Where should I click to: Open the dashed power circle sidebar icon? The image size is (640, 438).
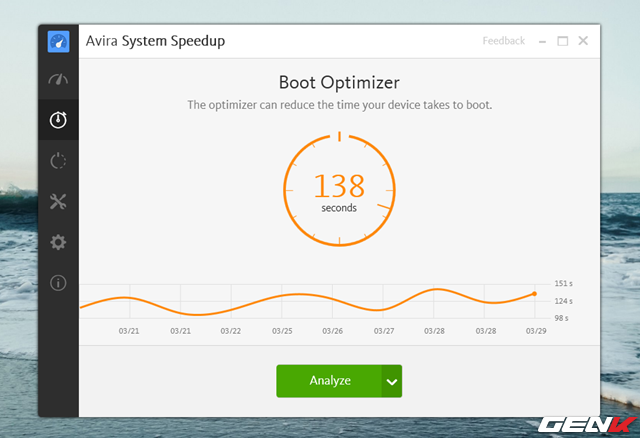coord(58,161)
